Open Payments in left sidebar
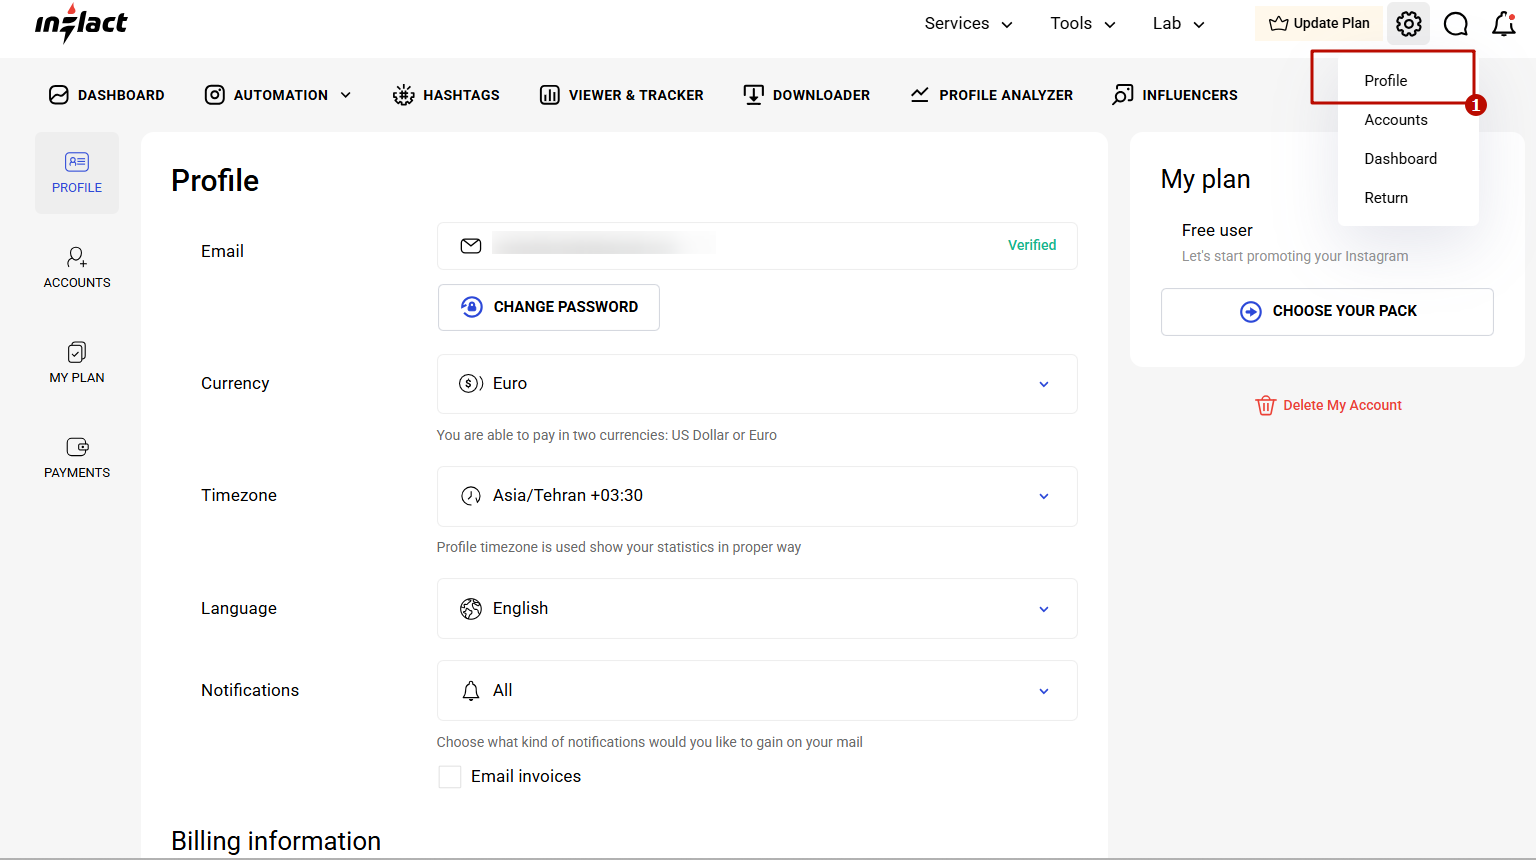 coord(77,458)
